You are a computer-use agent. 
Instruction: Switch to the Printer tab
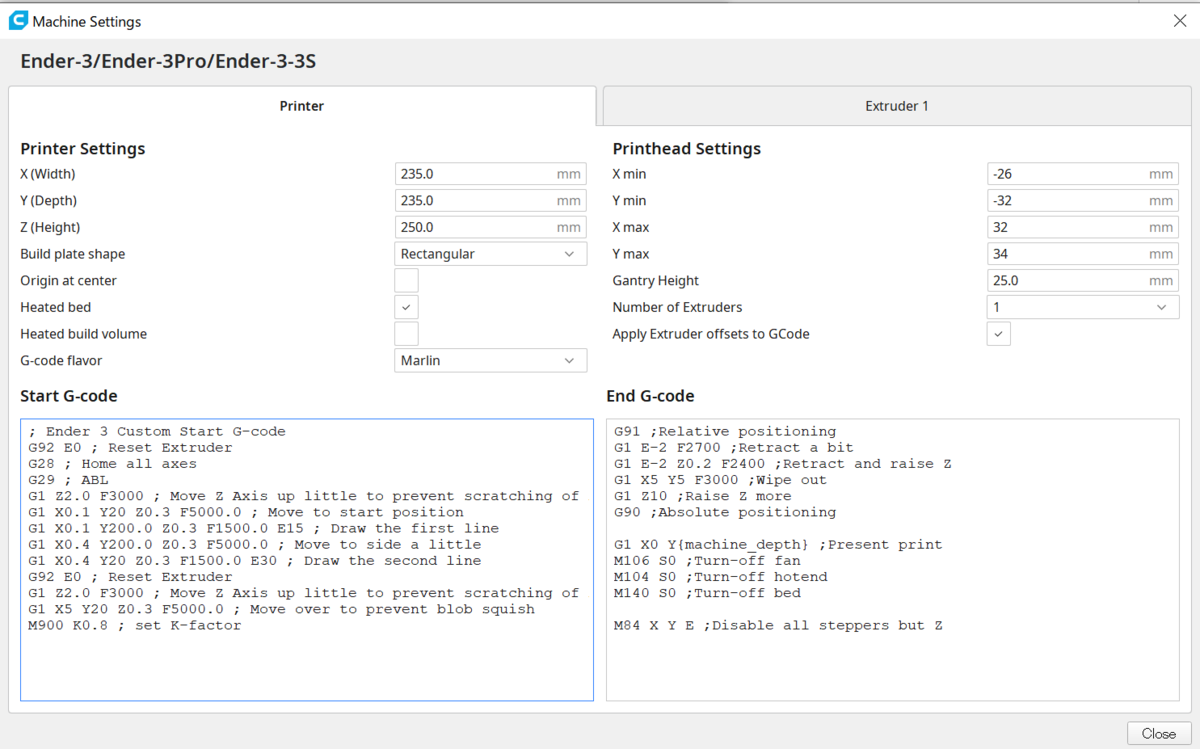(x=302, y=105)
